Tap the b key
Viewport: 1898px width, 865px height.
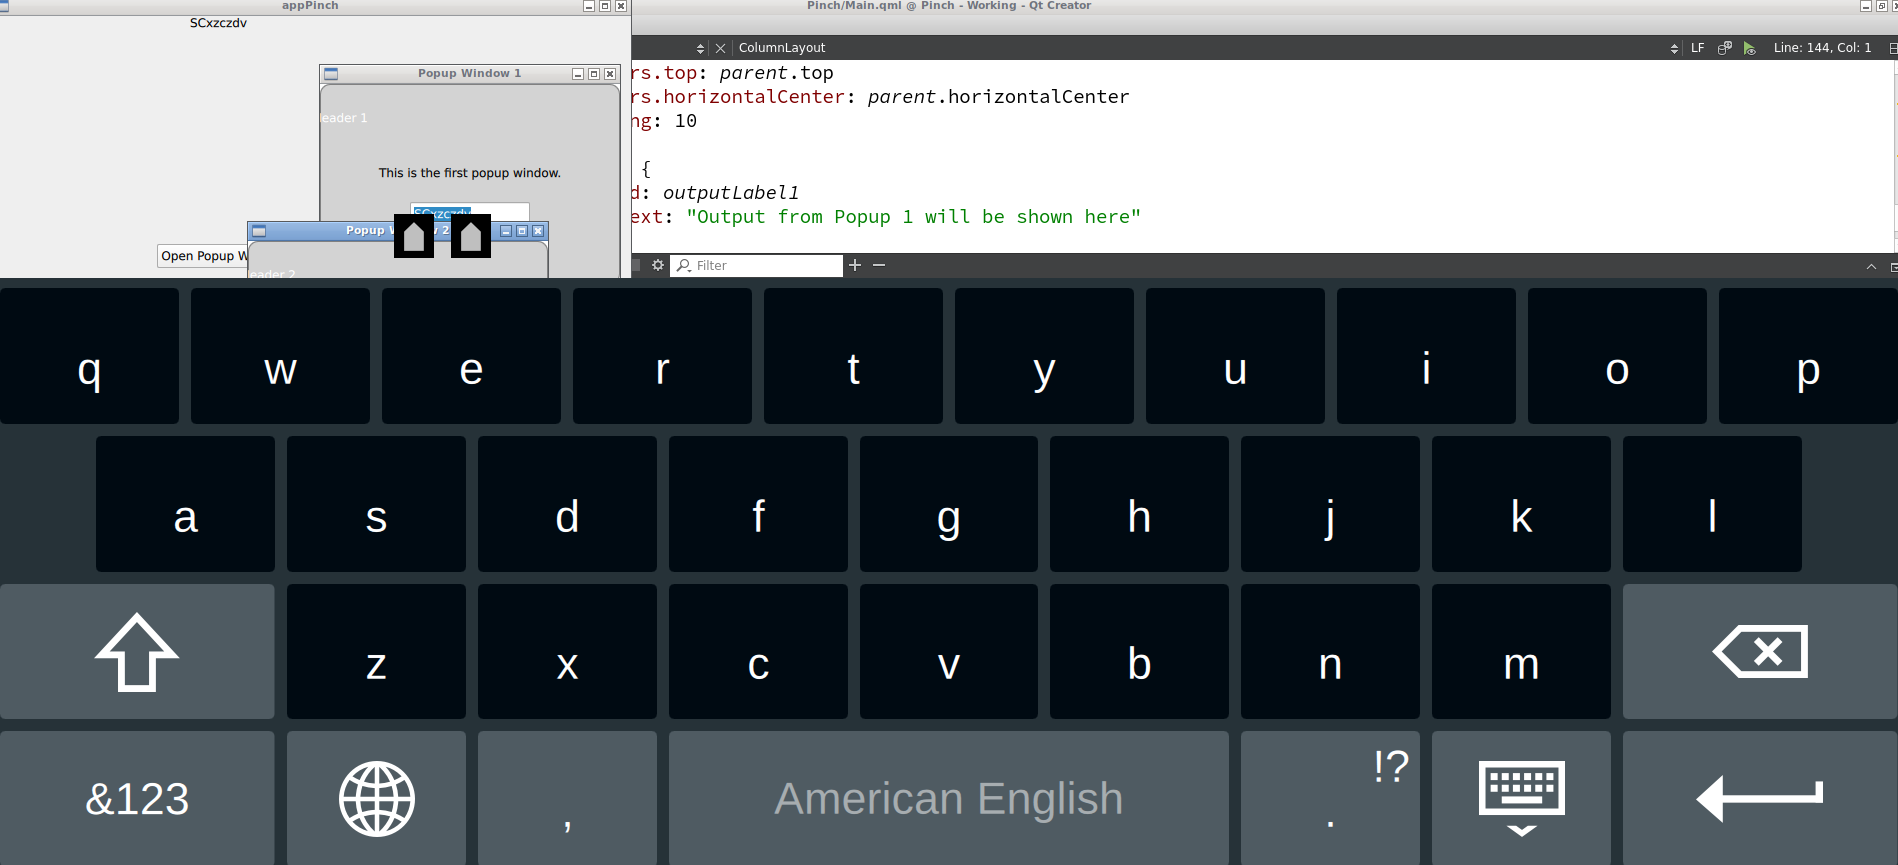(x=1139, y=652)
